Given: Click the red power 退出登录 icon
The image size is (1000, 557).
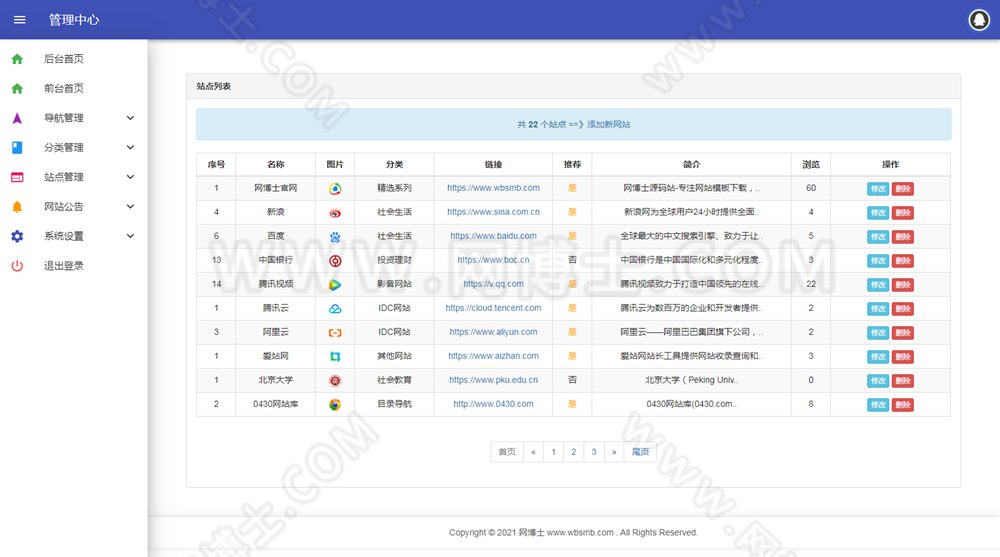Looking at the screenshot, I should (17, 265).
